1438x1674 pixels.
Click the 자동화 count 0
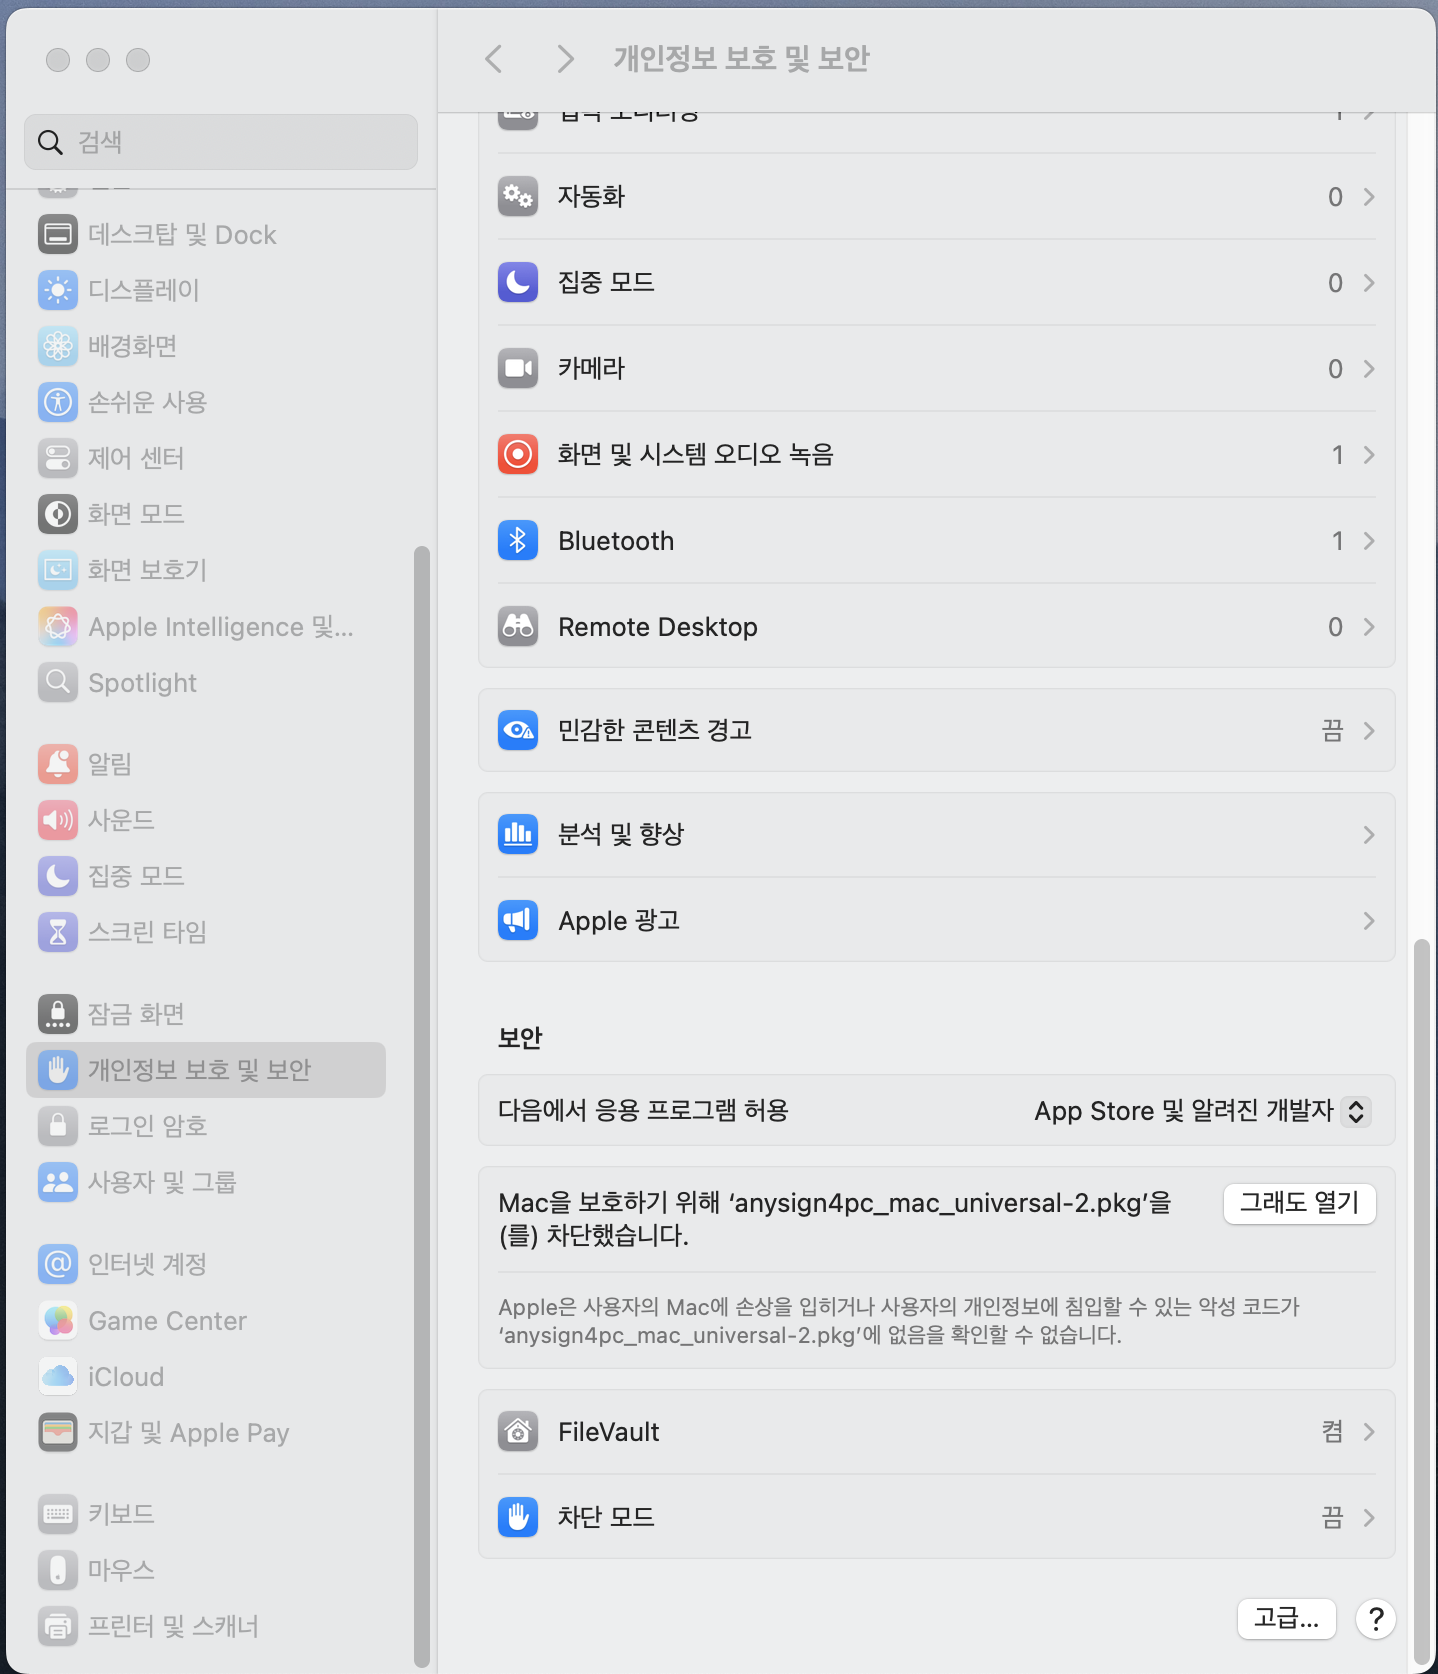1335,197
